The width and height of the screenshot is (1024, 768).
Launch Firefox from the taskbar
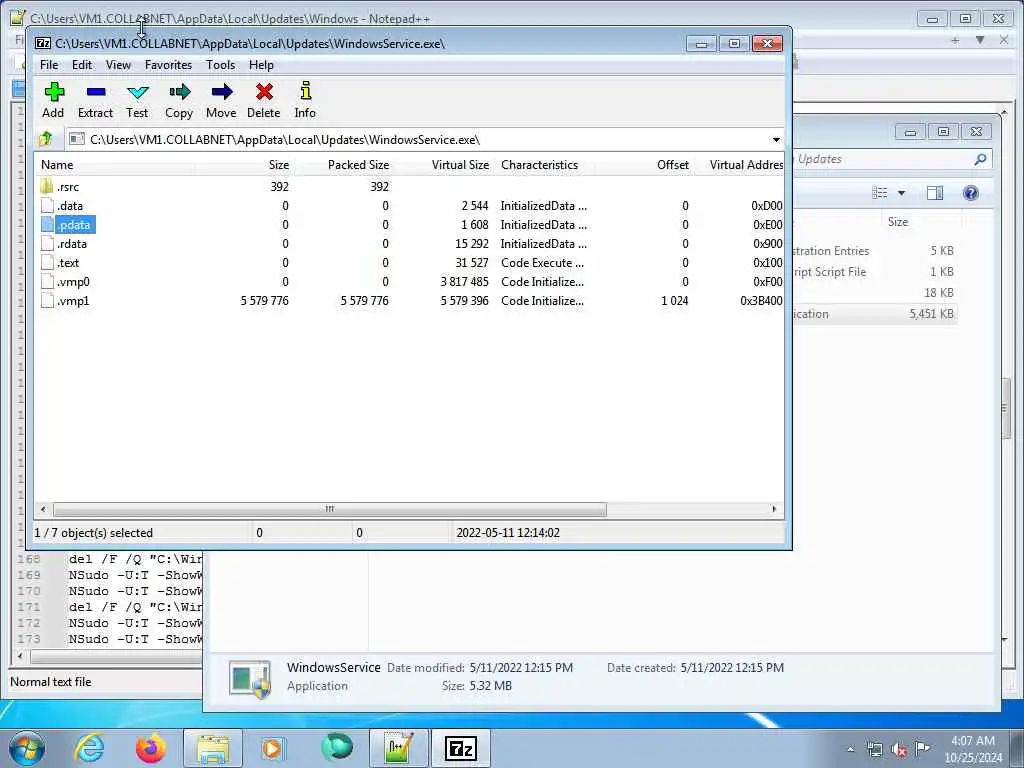tap(151, 748)
